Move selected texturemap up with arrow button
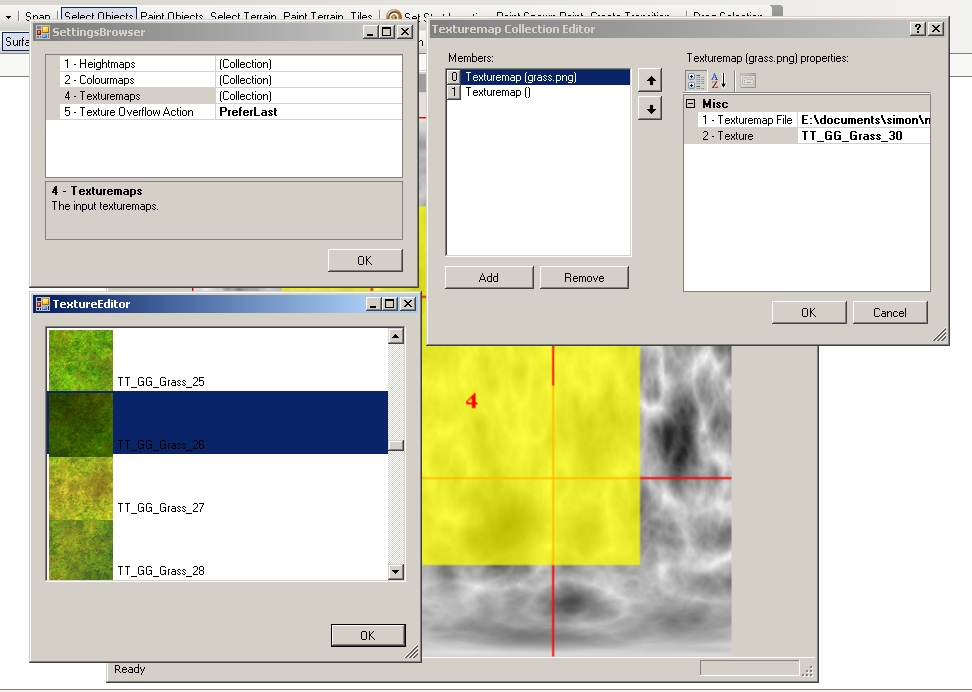This screenshot has width=972, height=692. (649, 80)
